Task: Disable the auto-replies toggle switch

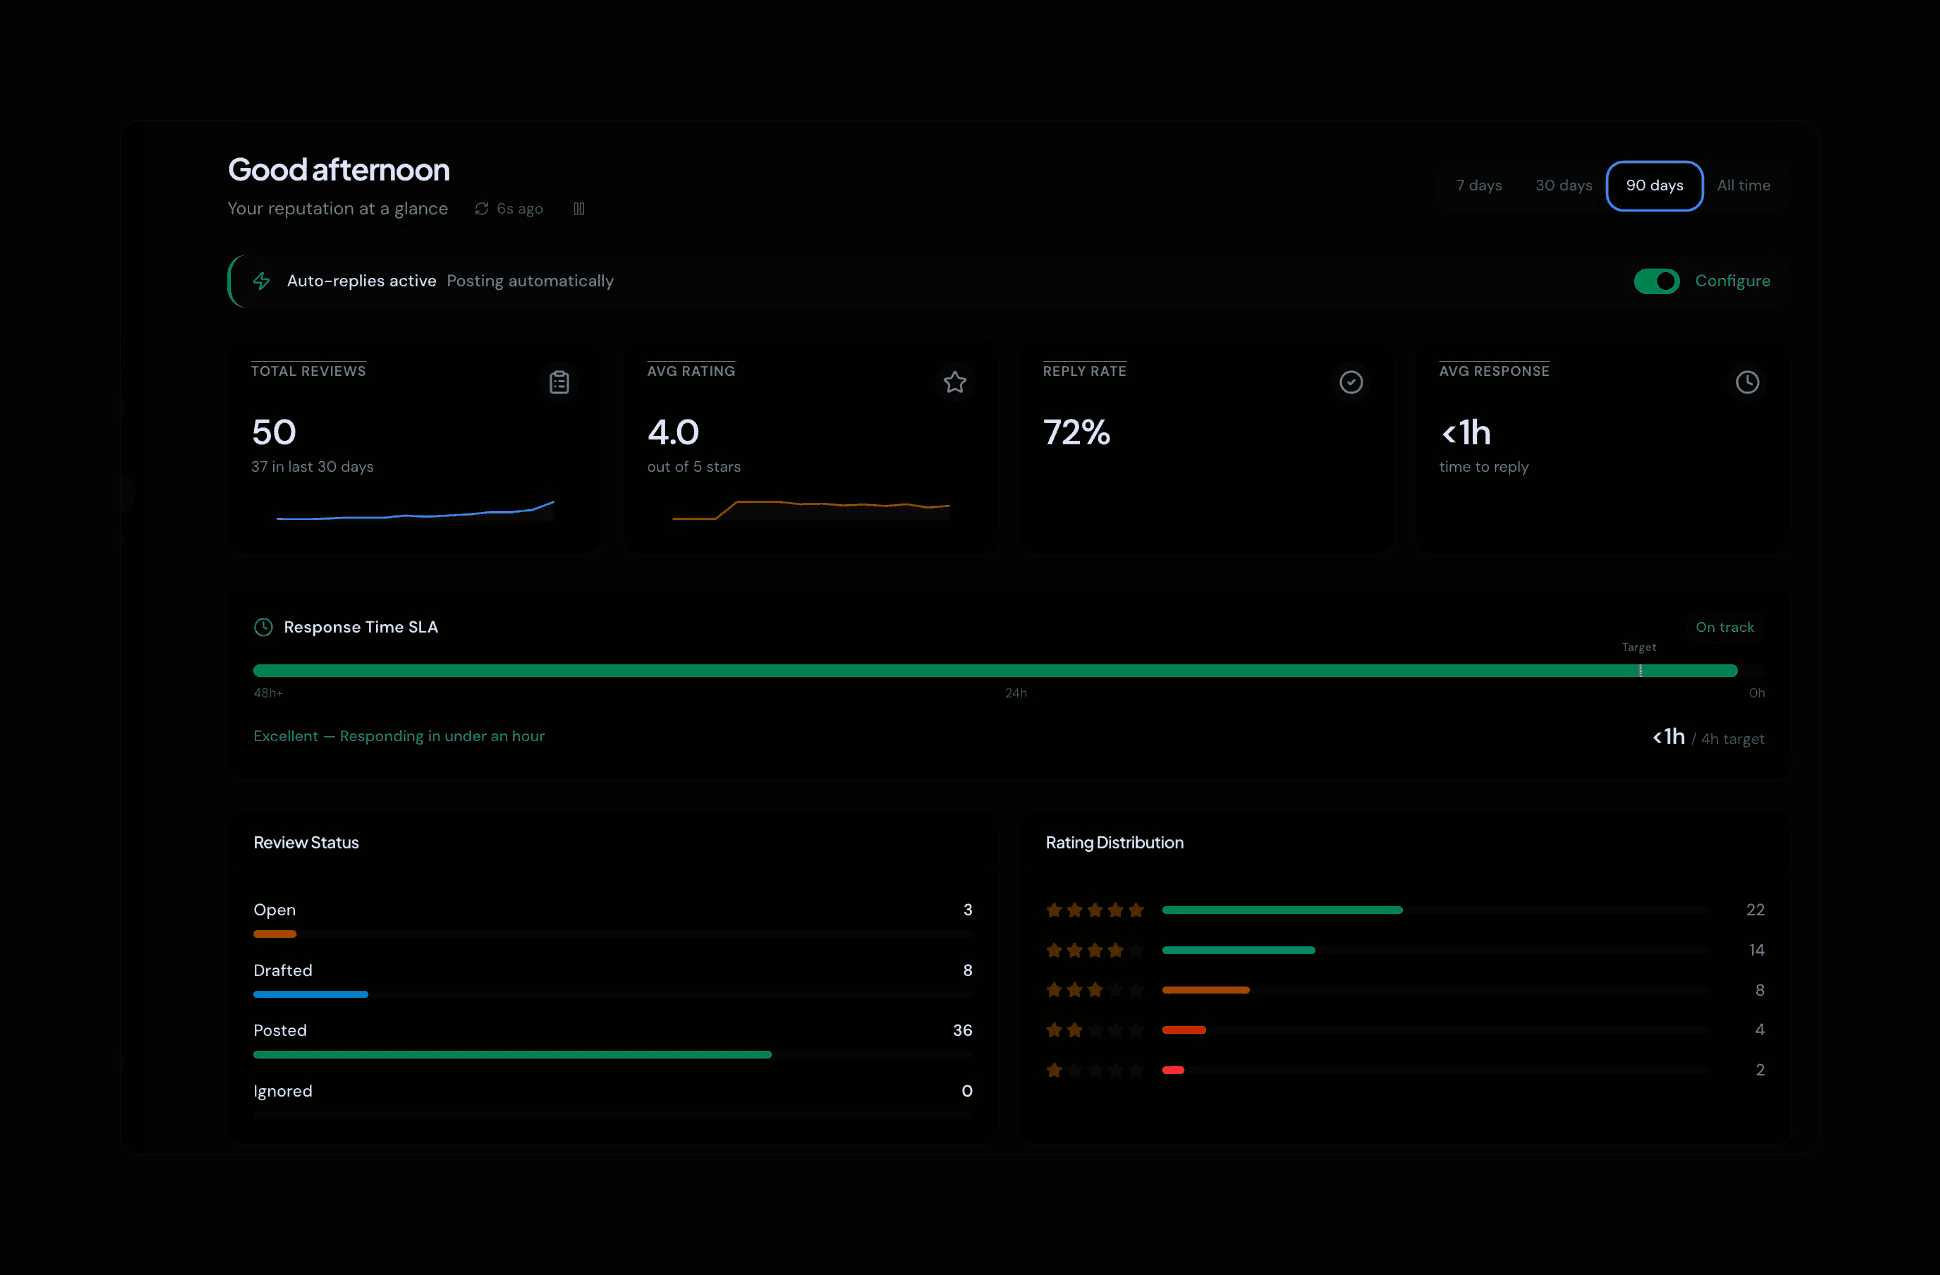Action: click(1656, 281)
